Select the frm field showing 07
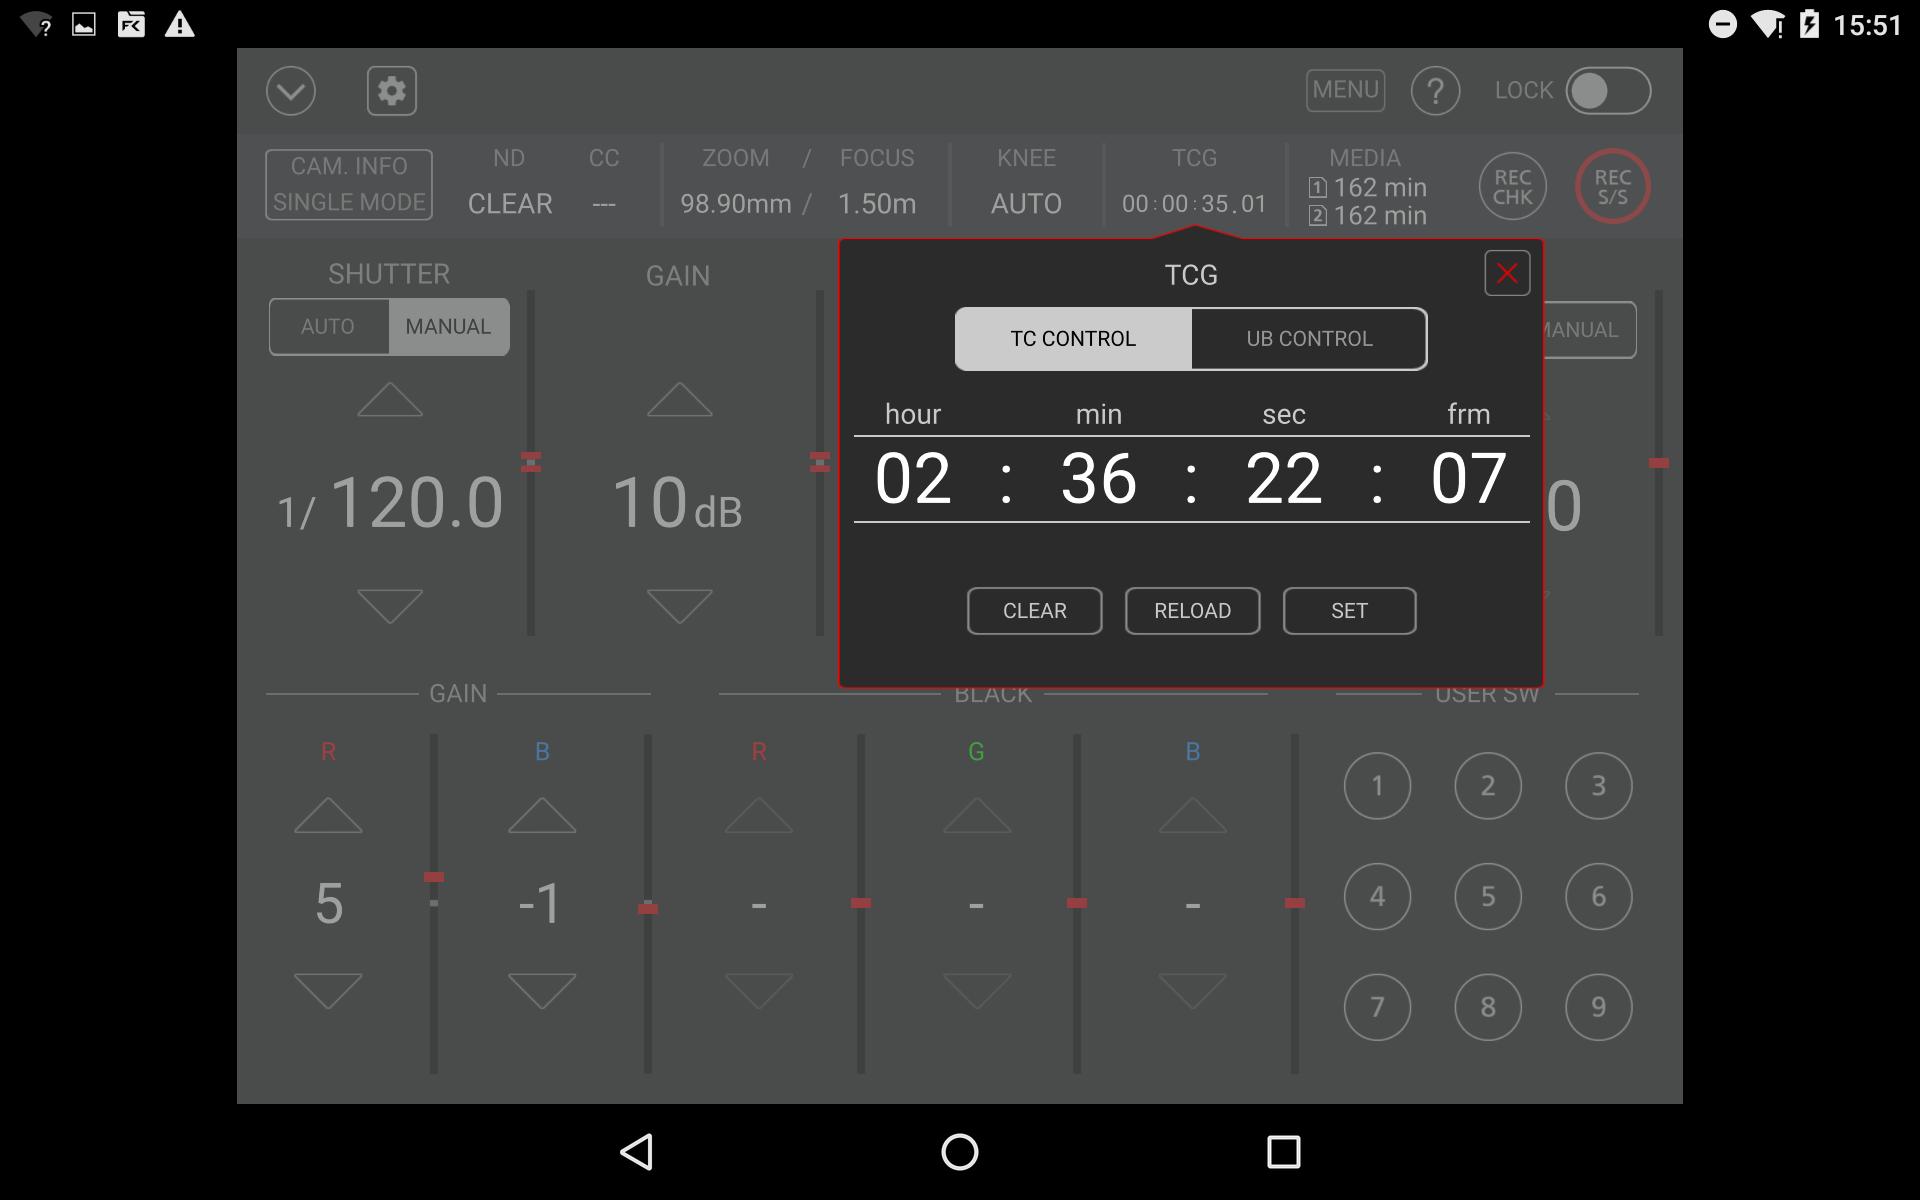Screen dimensions: 1920x1200 1468,479
